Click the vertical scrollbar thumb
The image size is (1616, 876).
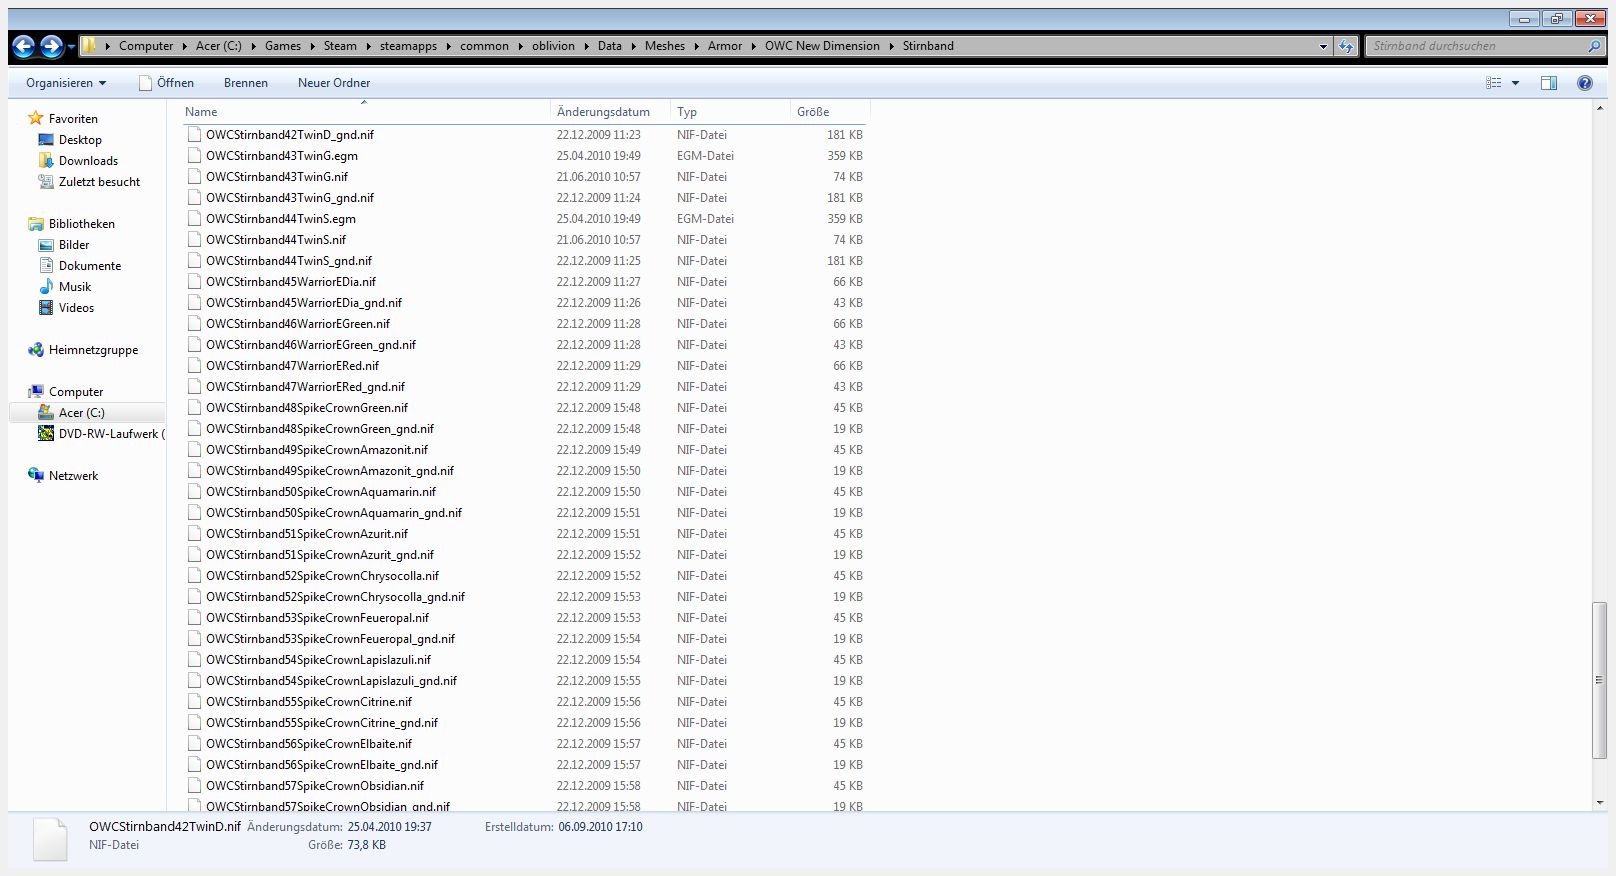point(1598,680)
